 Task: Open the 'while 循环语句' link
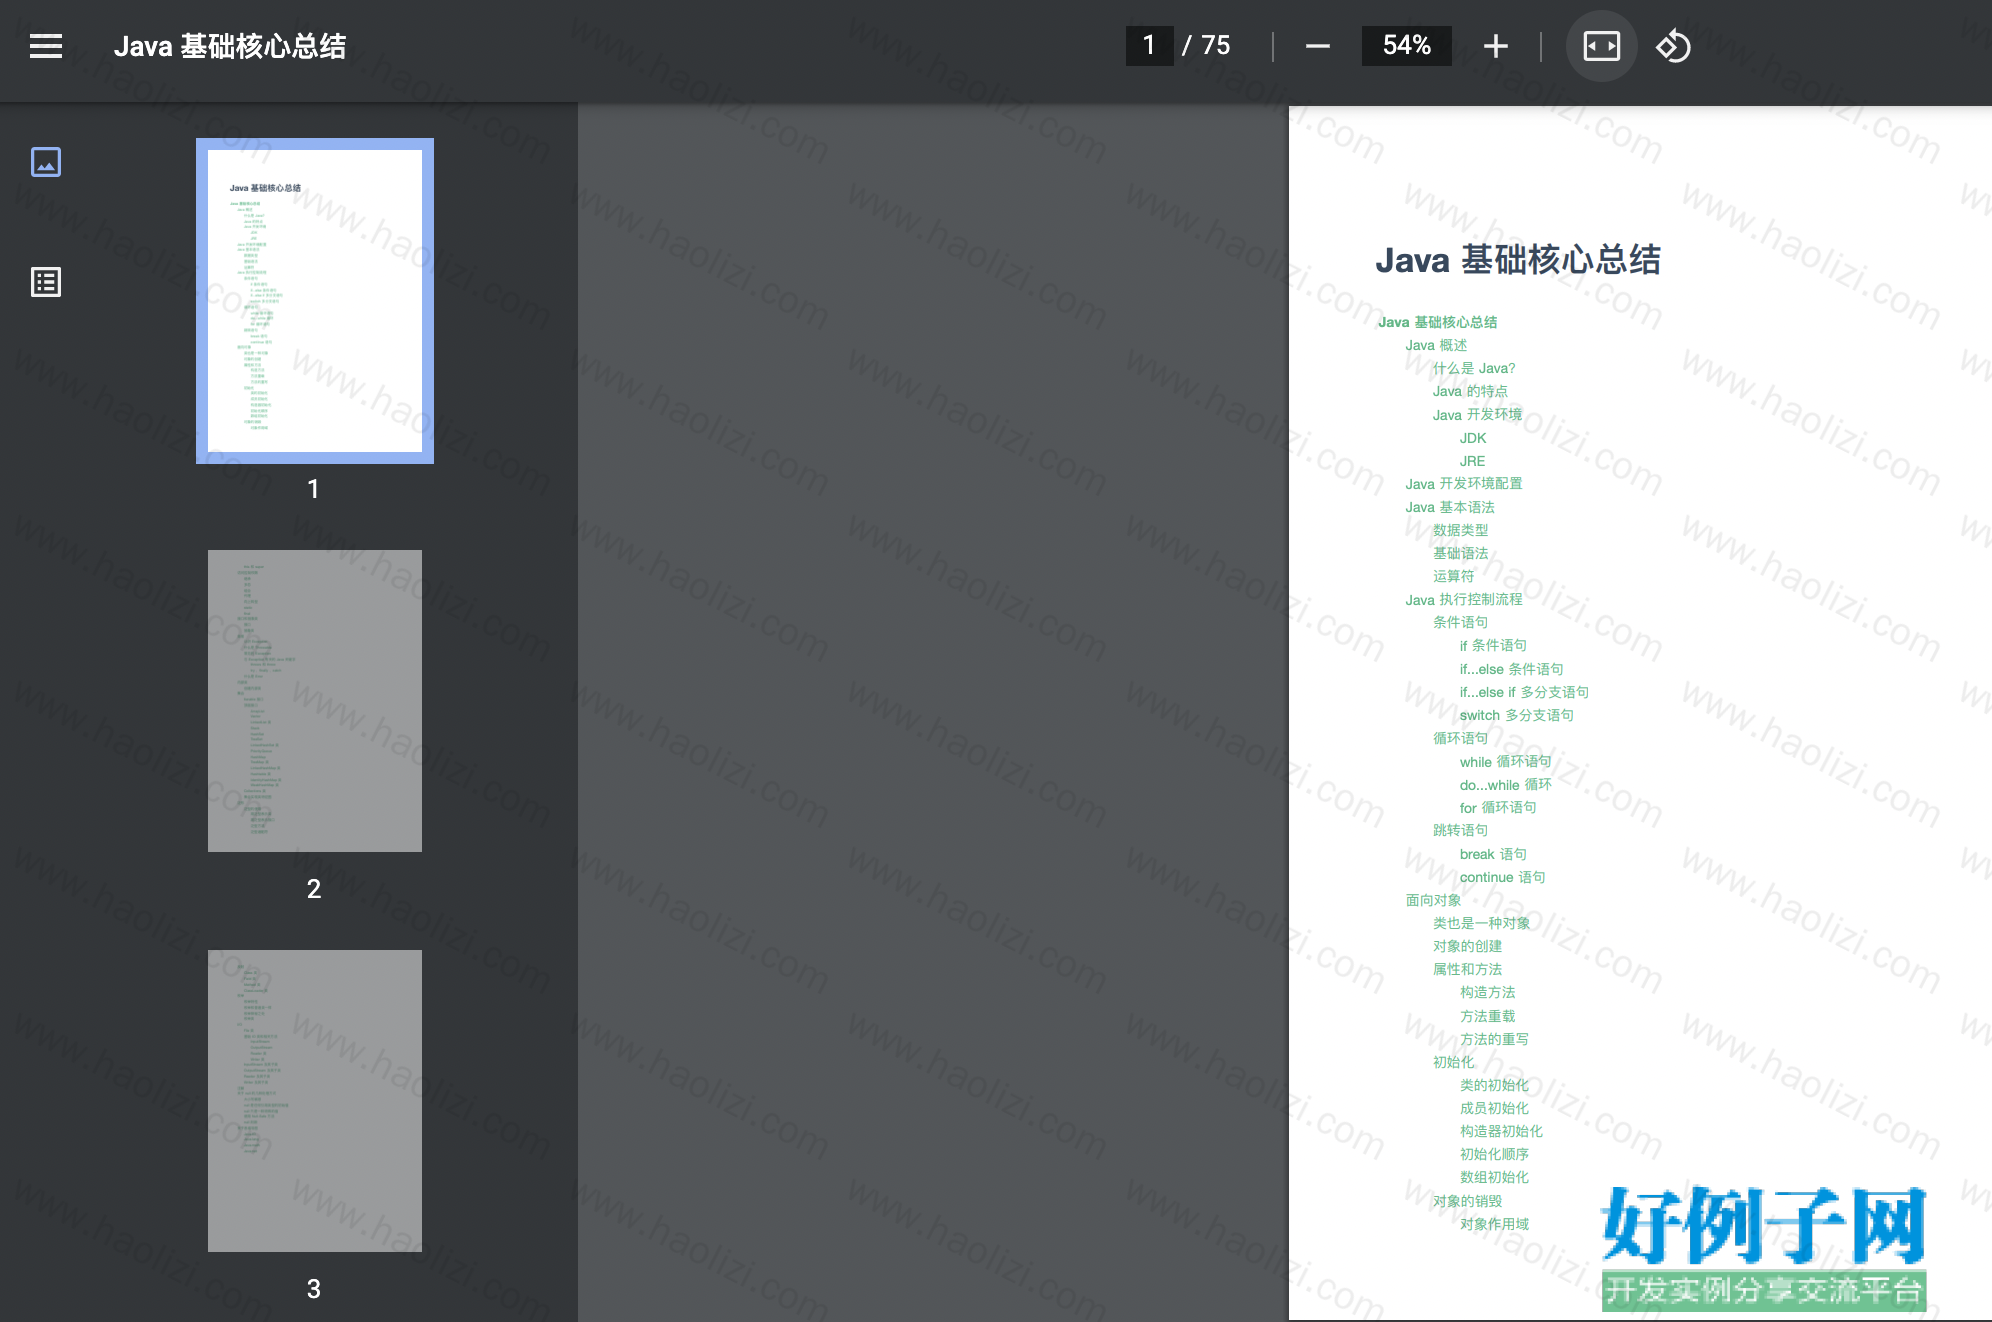point(1505,761)
